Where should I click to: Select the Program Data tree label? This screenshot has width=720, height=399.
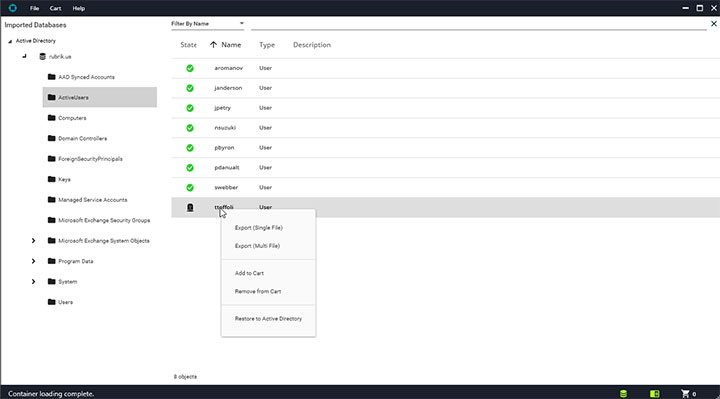76,261
